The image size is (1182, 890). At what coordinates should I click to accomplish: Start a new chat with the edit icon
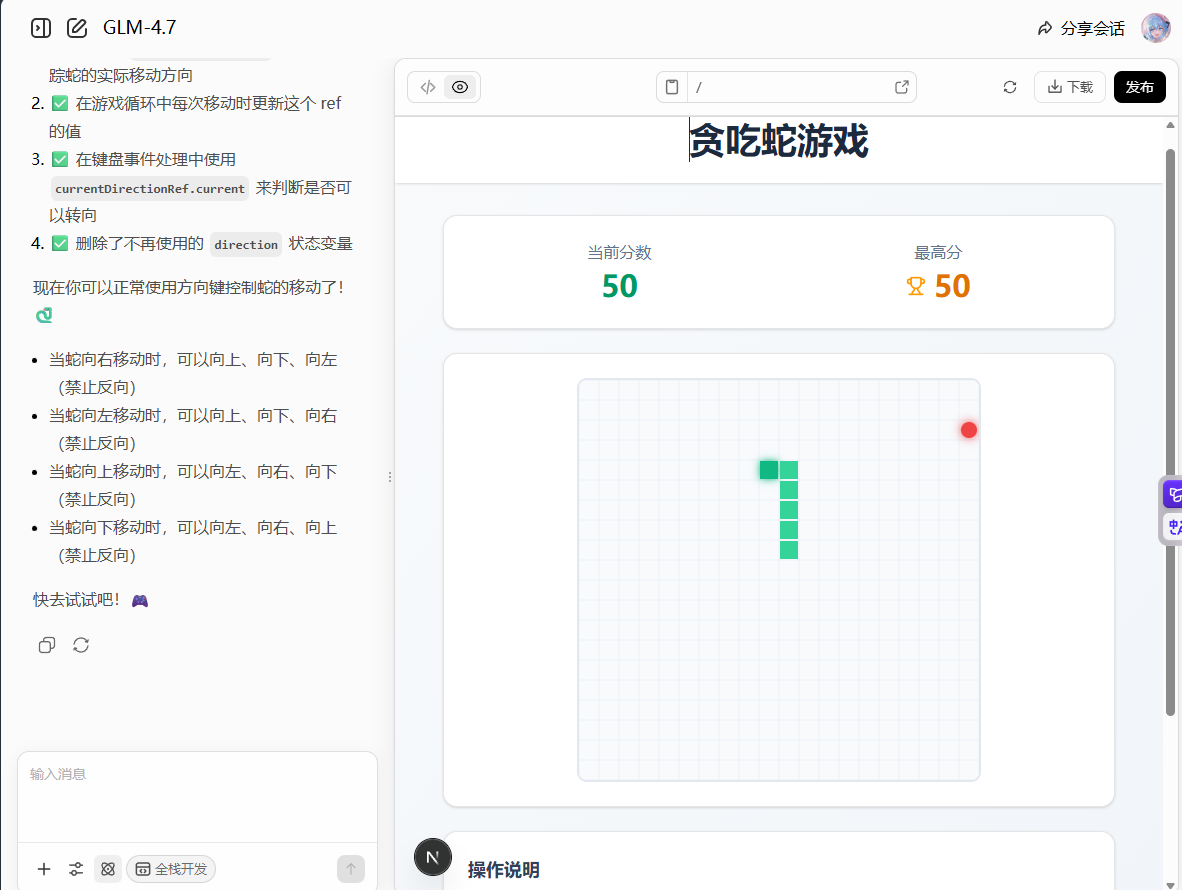tap(77, 28)
